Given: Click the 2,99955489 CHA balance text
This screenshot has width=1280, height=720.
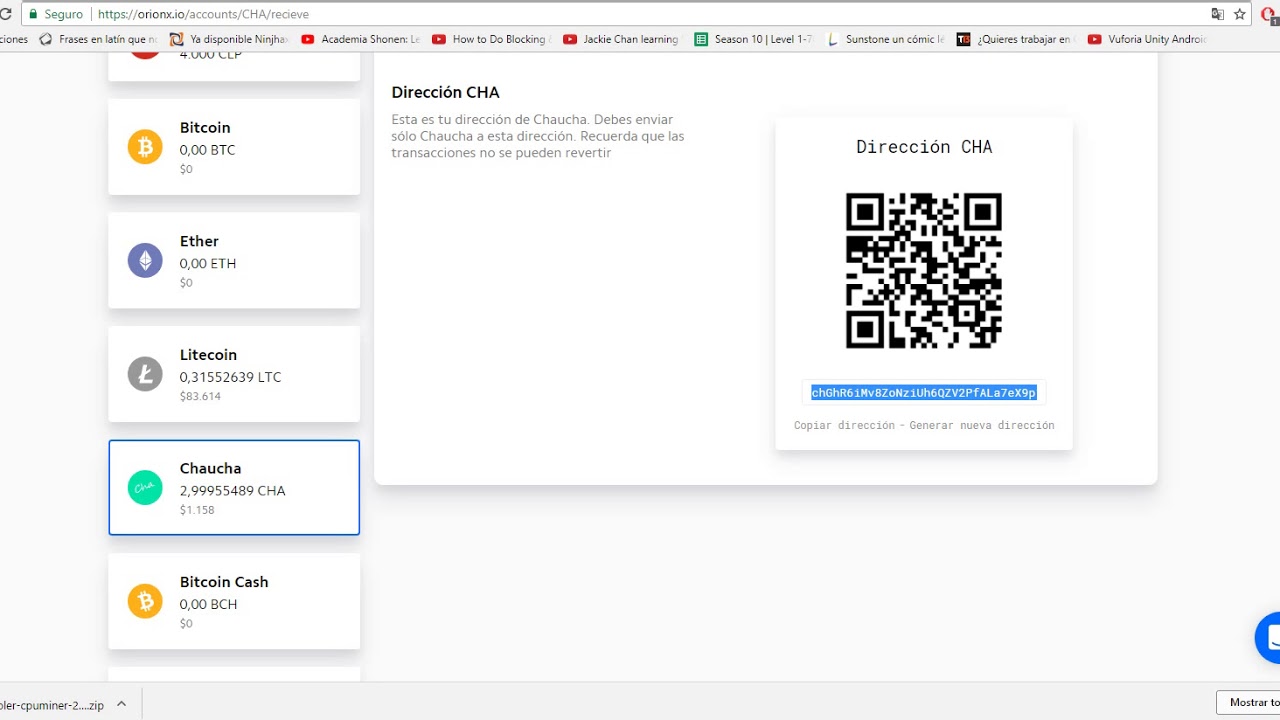Looking at the screenshot, I should [233, 491].
